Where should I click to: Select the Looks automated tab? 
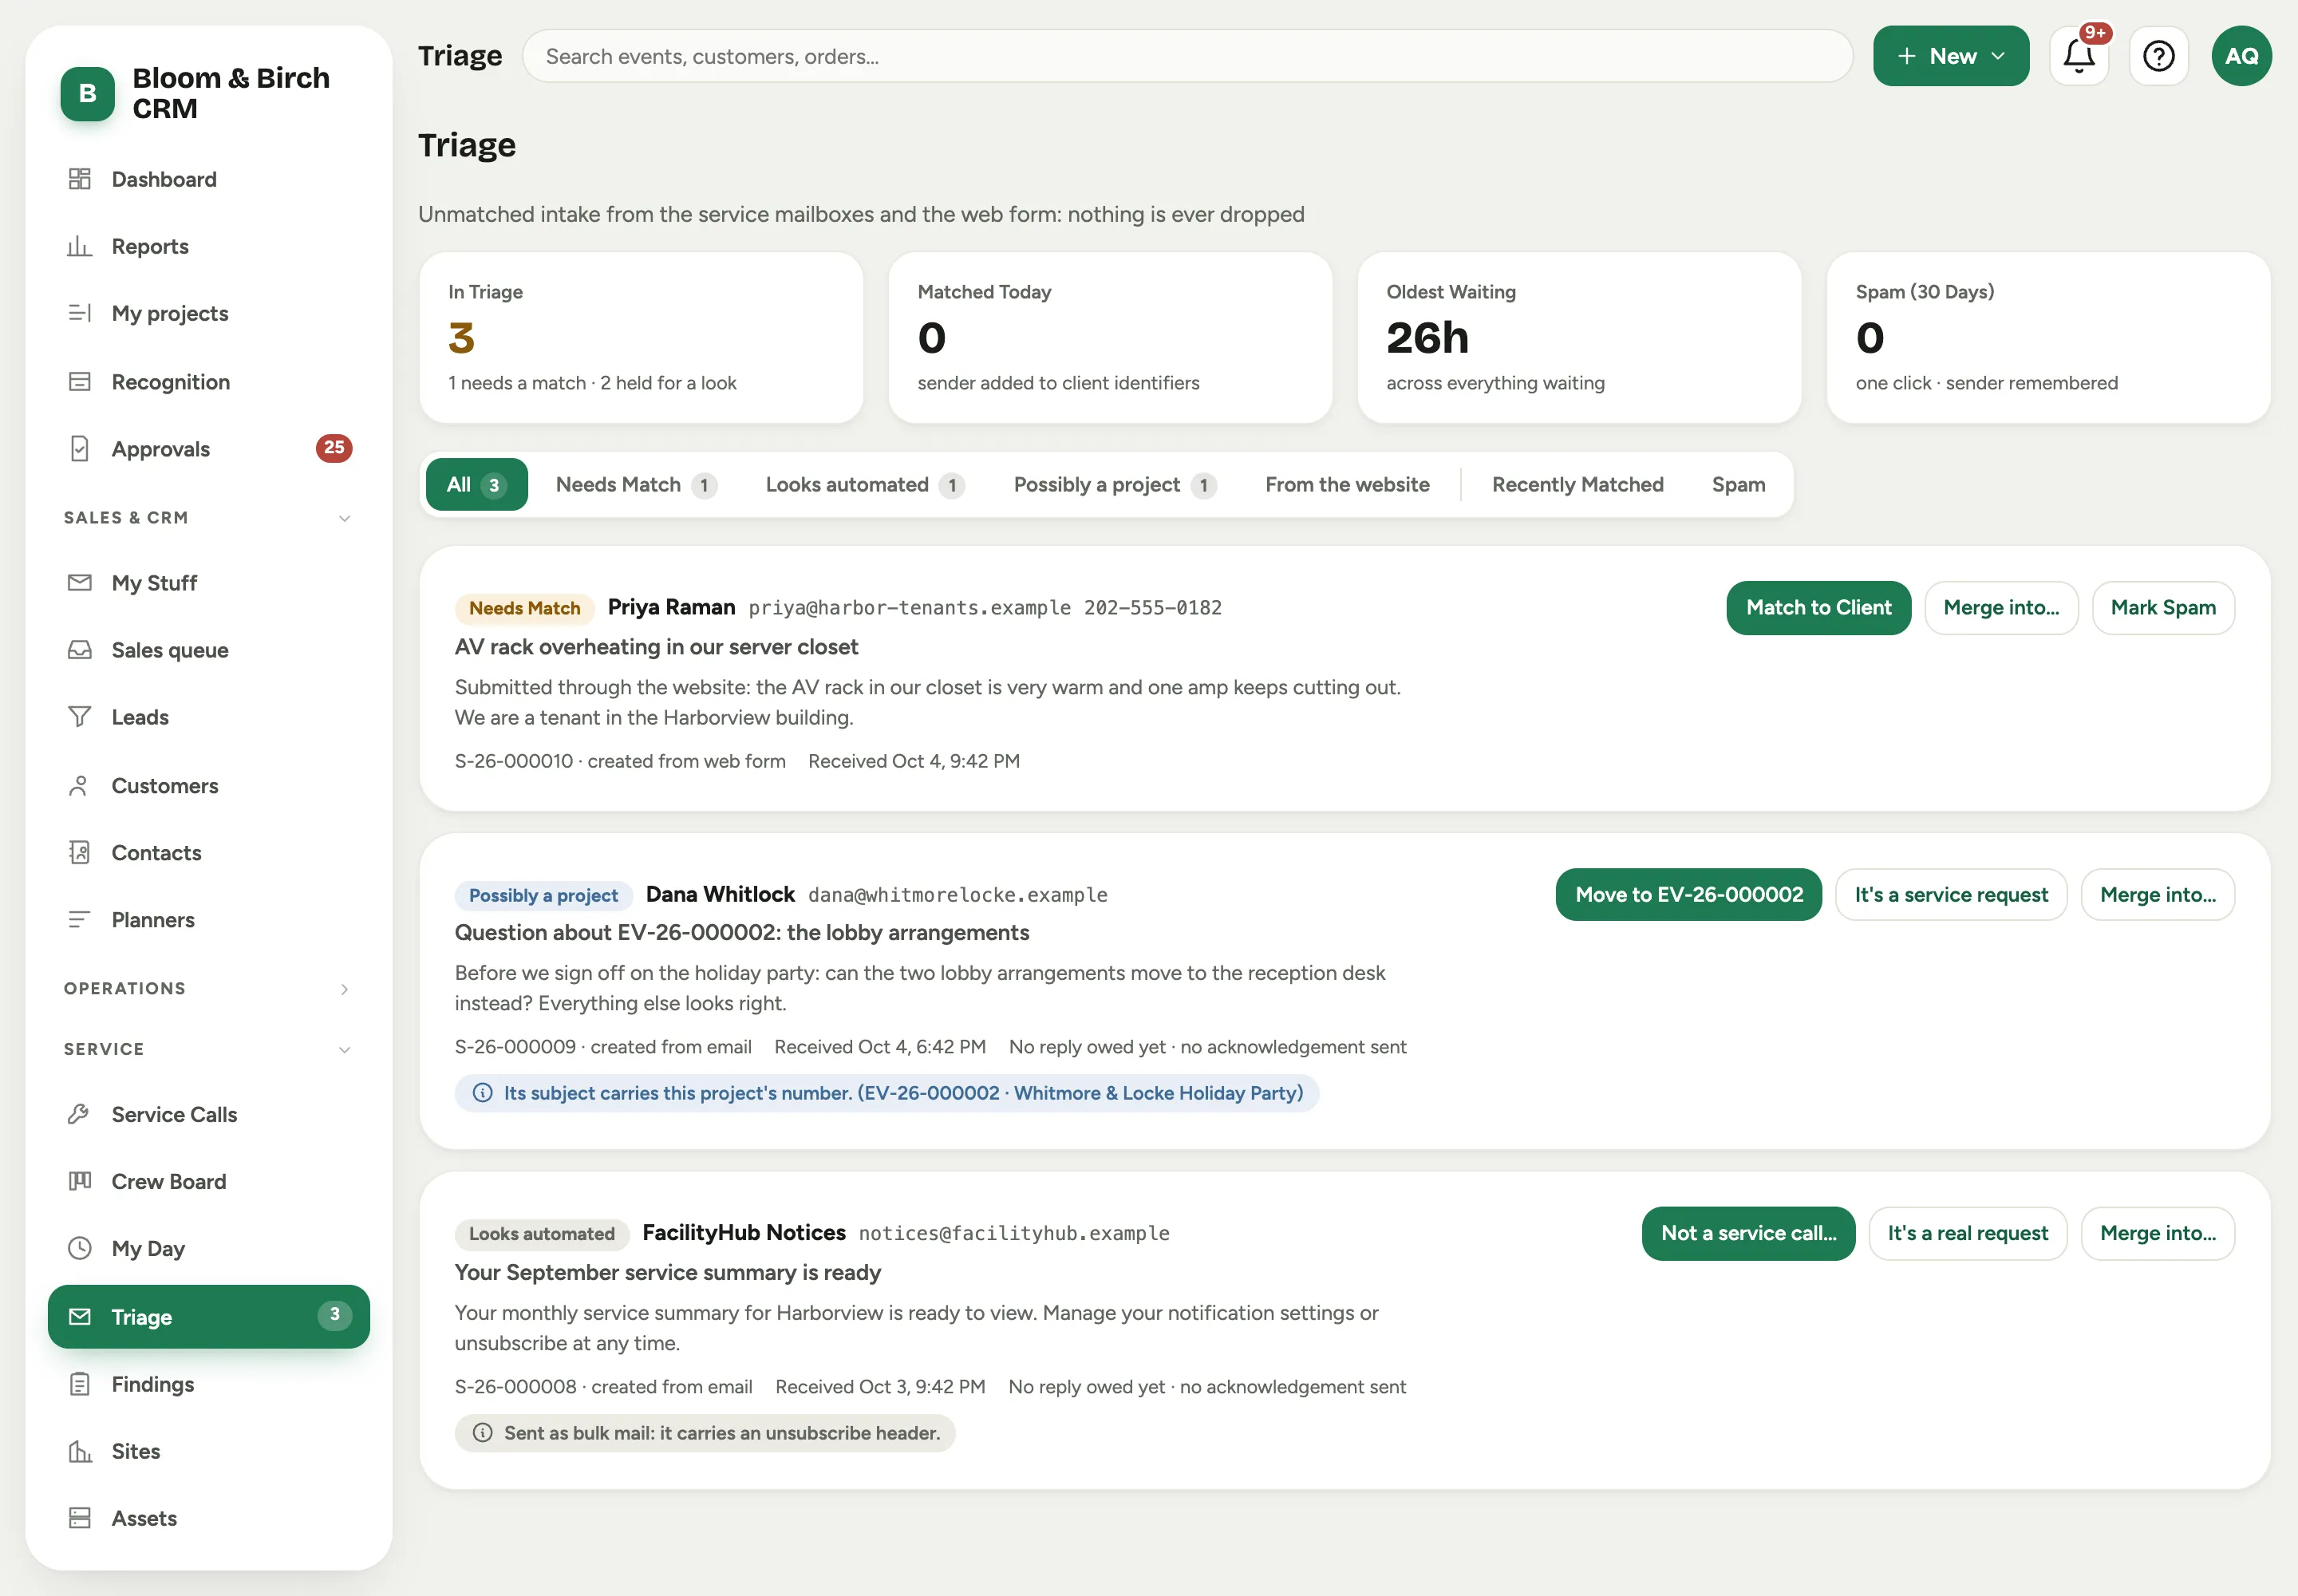coord(864,485)
